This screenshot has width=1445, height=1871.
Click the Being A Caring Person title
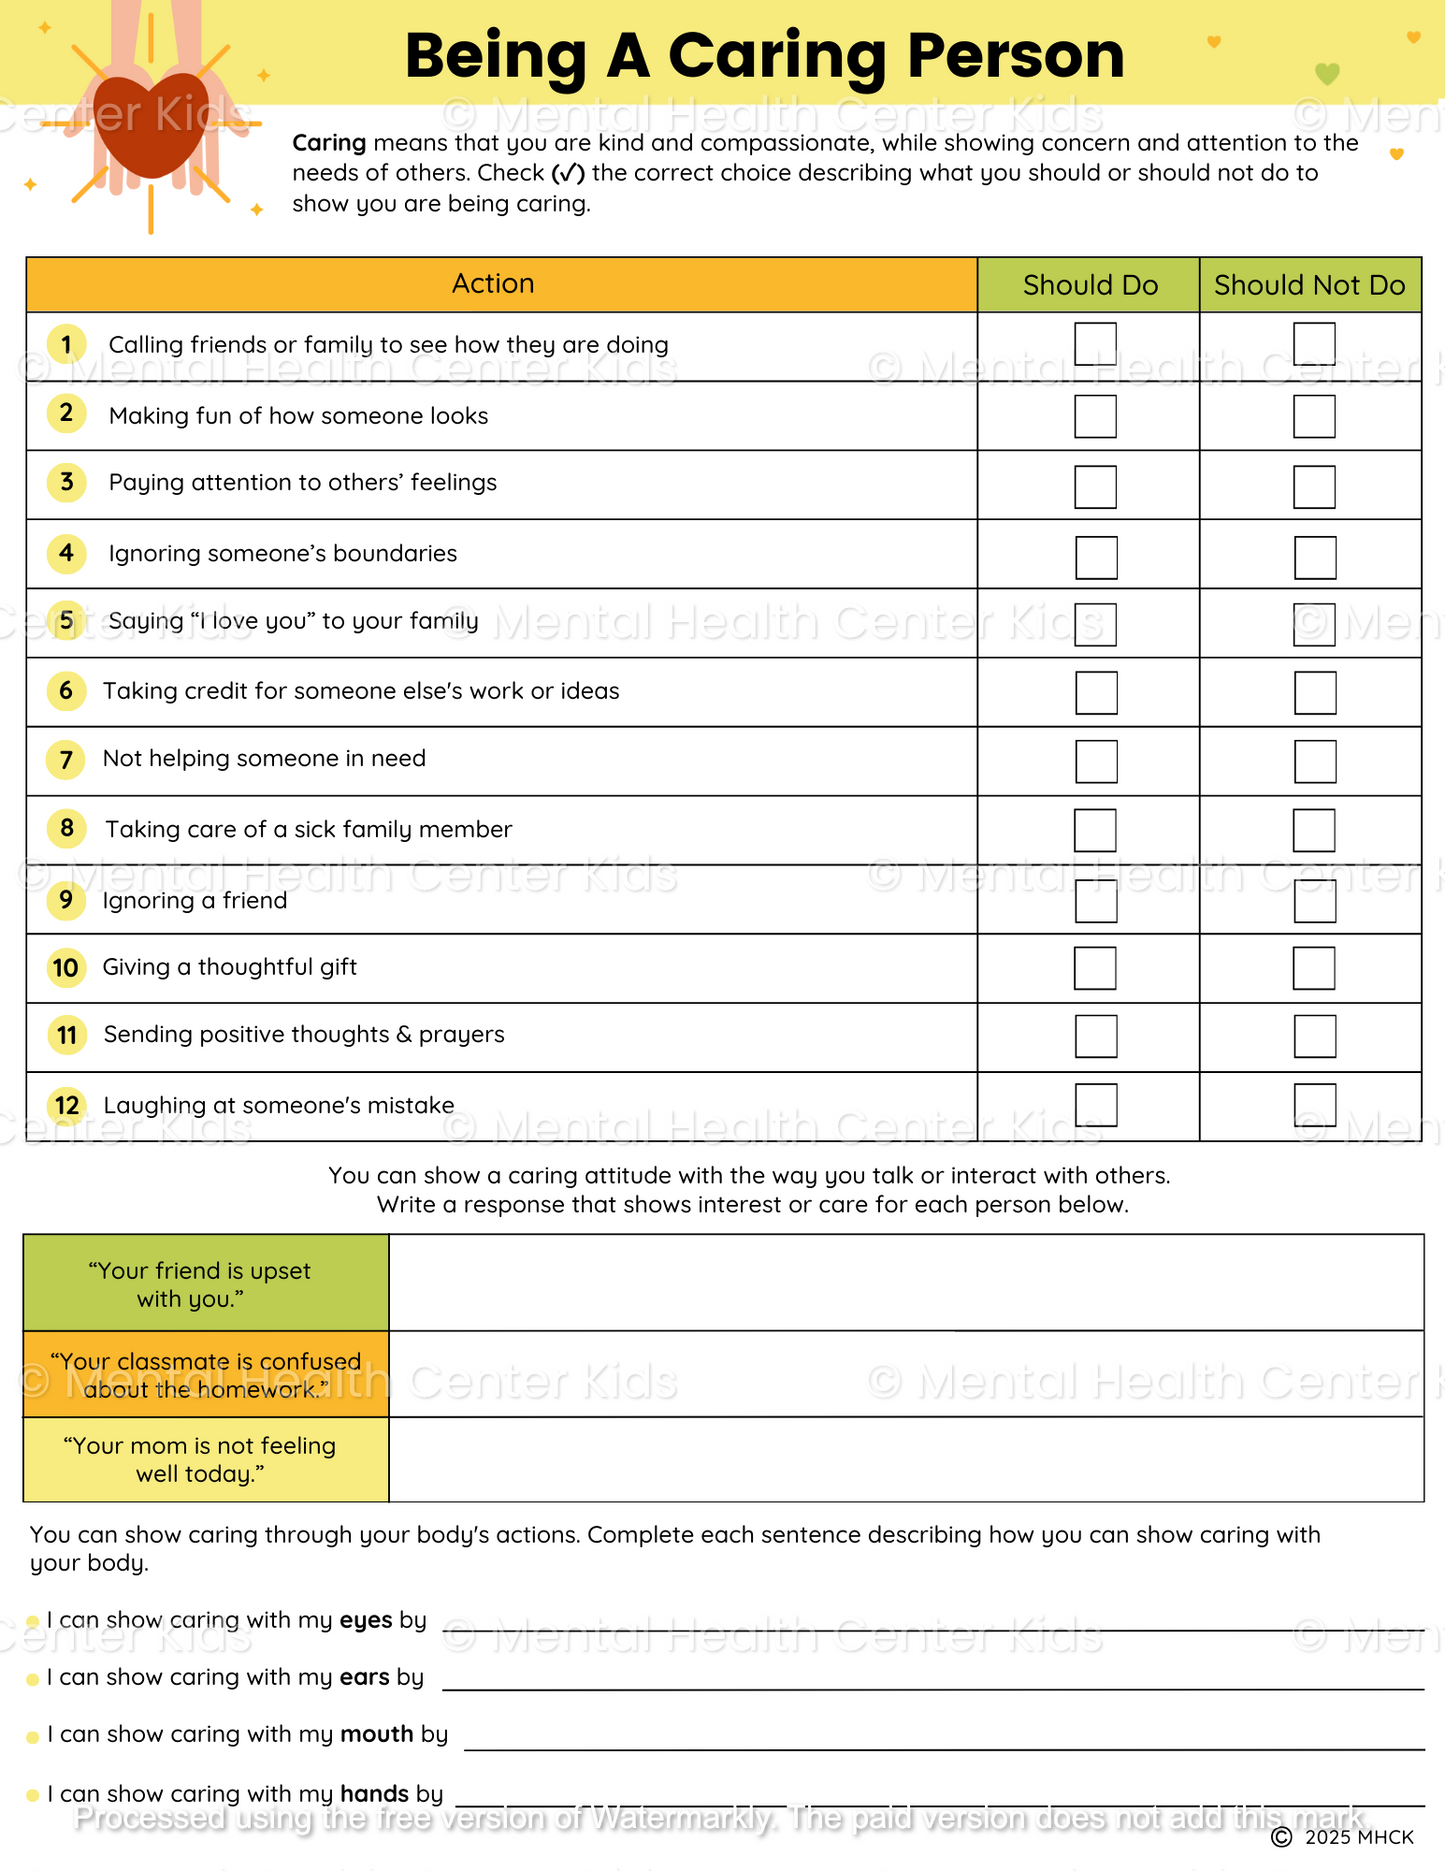[x=764, y=55]
